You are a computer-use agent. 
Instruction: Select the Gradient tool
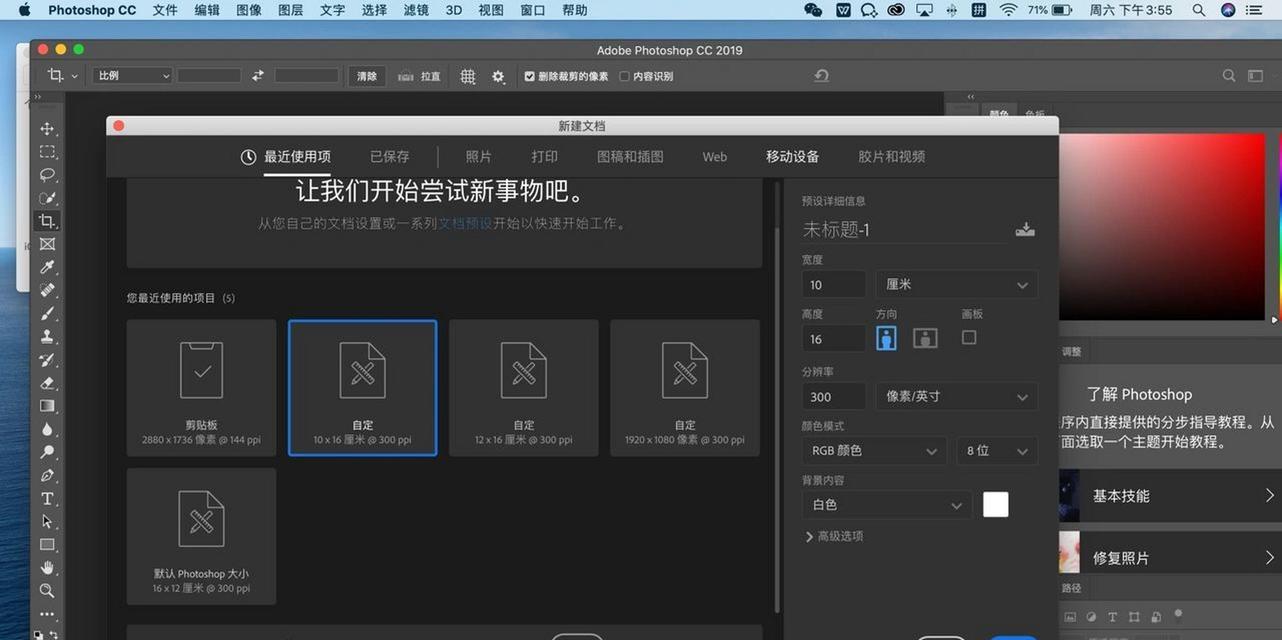click(x=47, y=406)
